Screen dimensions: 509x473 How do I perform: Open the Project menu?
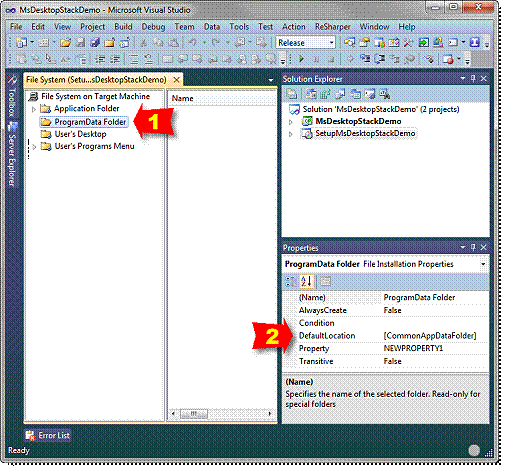[x=92, y=27]
